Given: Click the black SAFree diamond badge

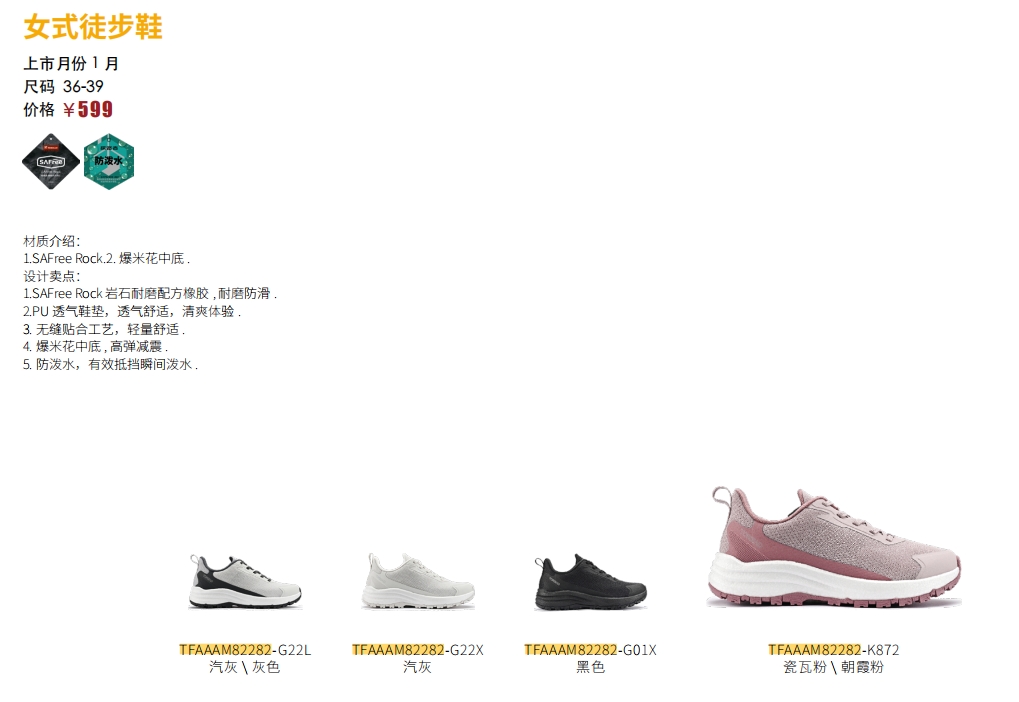Looking at the screenshot, I should click(x=51, y=162).
